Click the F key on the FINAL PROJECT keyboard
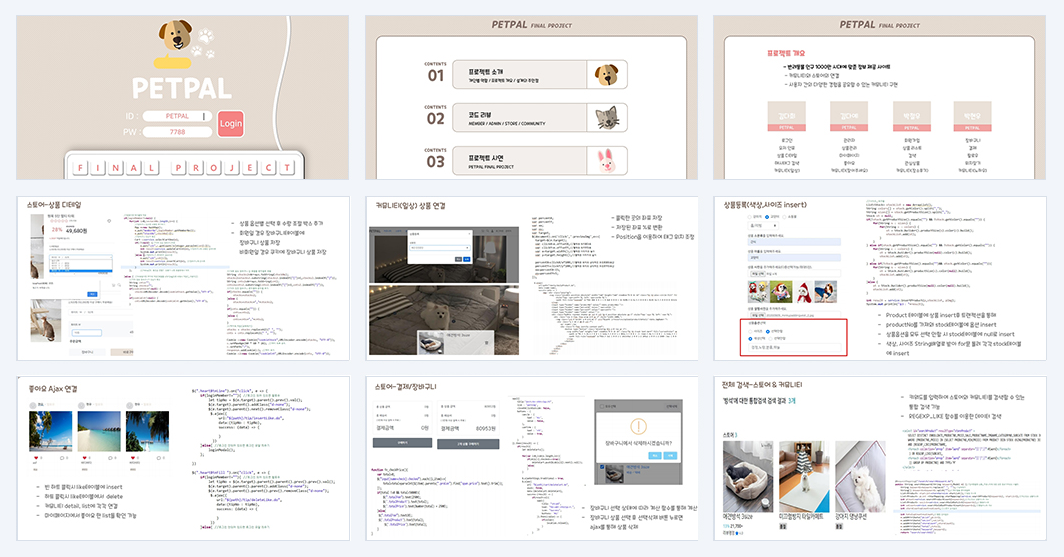This screenshot has height=557, width=1064. click(80, 167)
